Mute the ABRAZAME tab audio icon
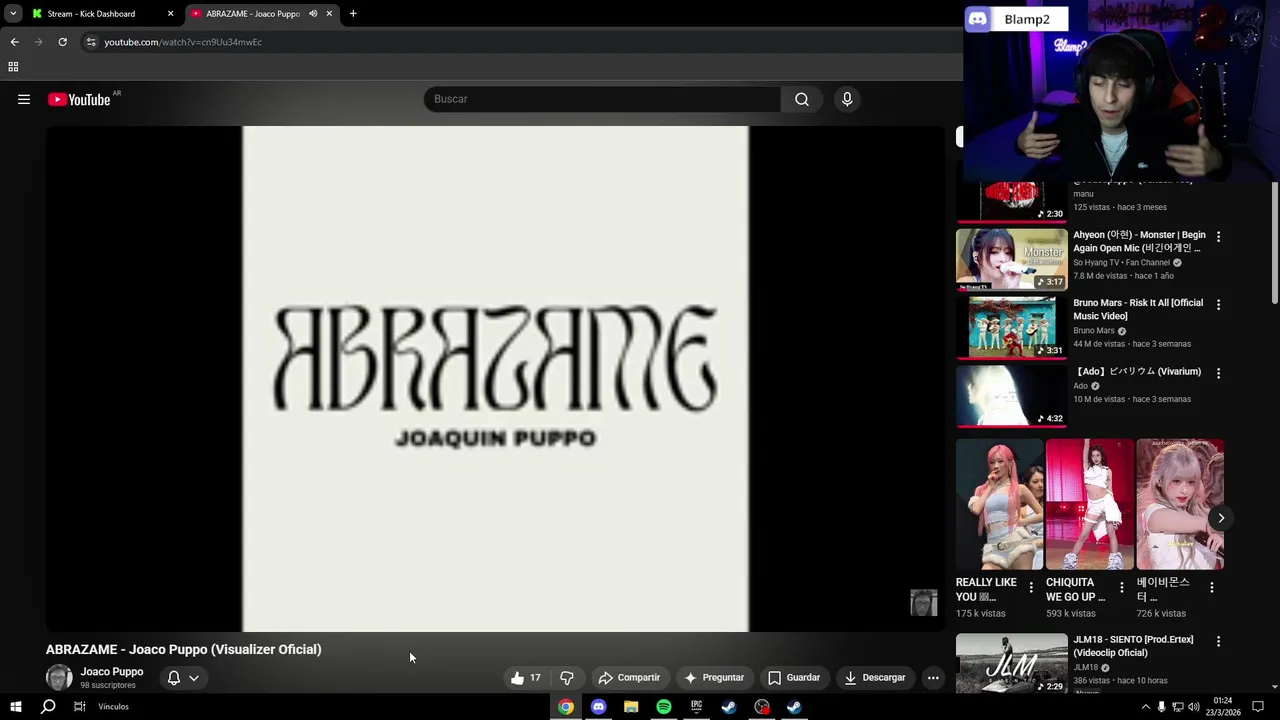Screen dimensions: 1280x720 313,14
